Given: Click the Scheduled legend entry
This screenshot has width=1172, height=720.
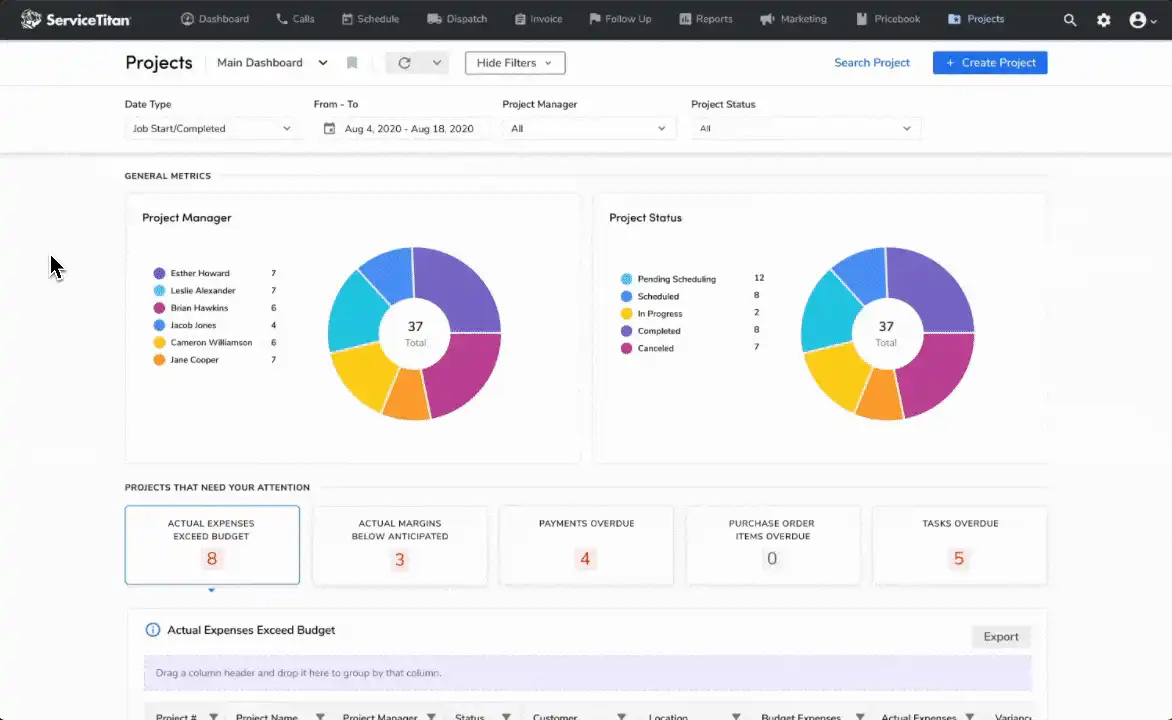Looking at the screenshot, I should tap(658, 297).
